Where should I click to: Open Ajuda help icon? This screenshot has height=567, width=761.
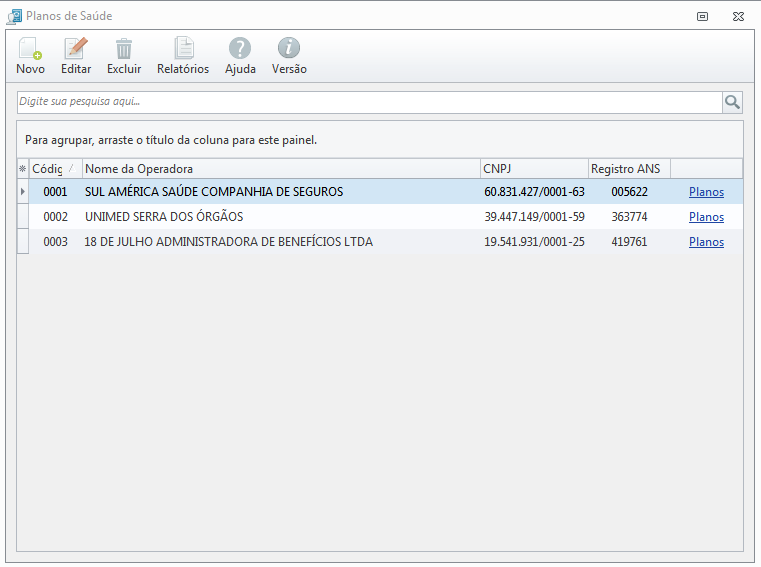(x=240, y=48)
